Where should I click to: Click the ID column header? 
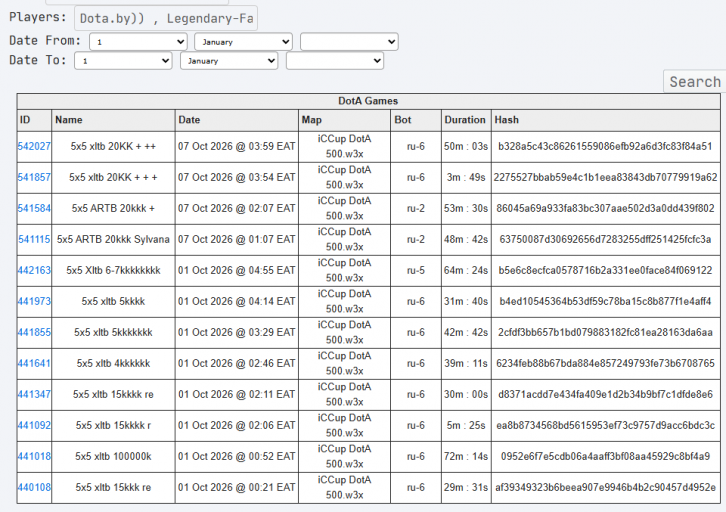(34, 120)
